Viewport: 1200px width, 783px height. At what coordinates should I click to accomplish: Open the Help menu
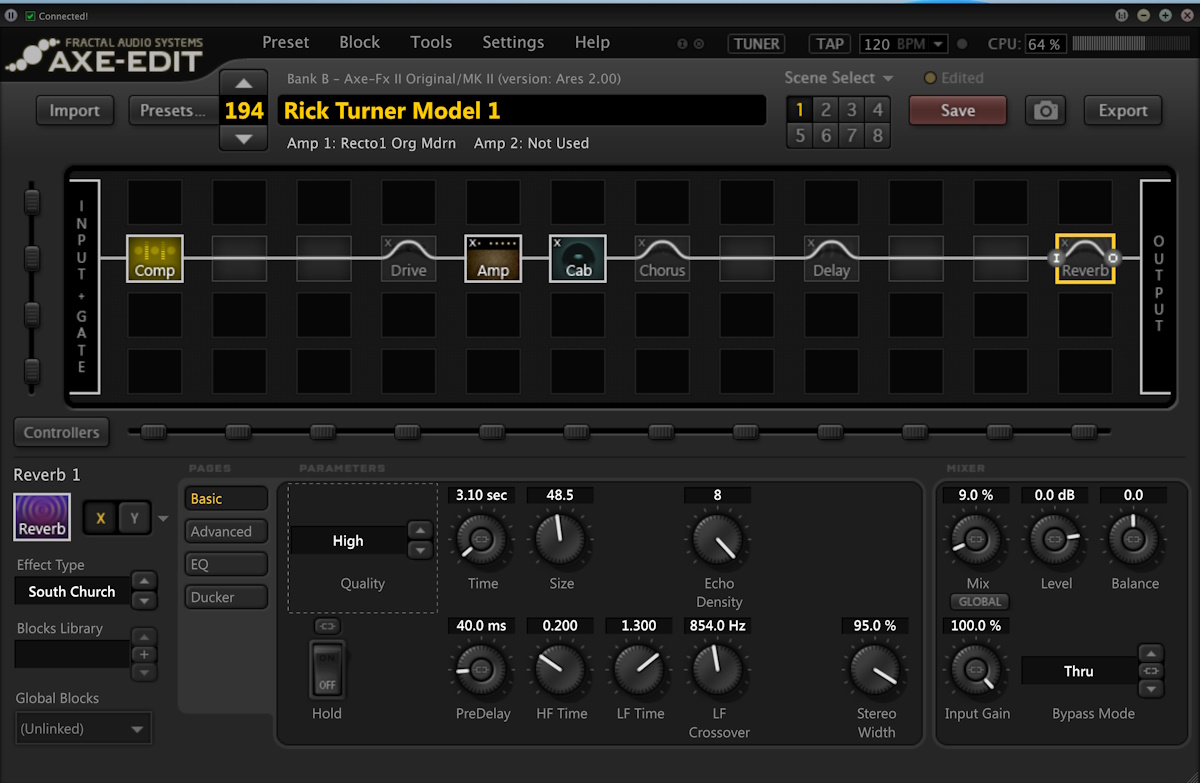pos(592,43)
